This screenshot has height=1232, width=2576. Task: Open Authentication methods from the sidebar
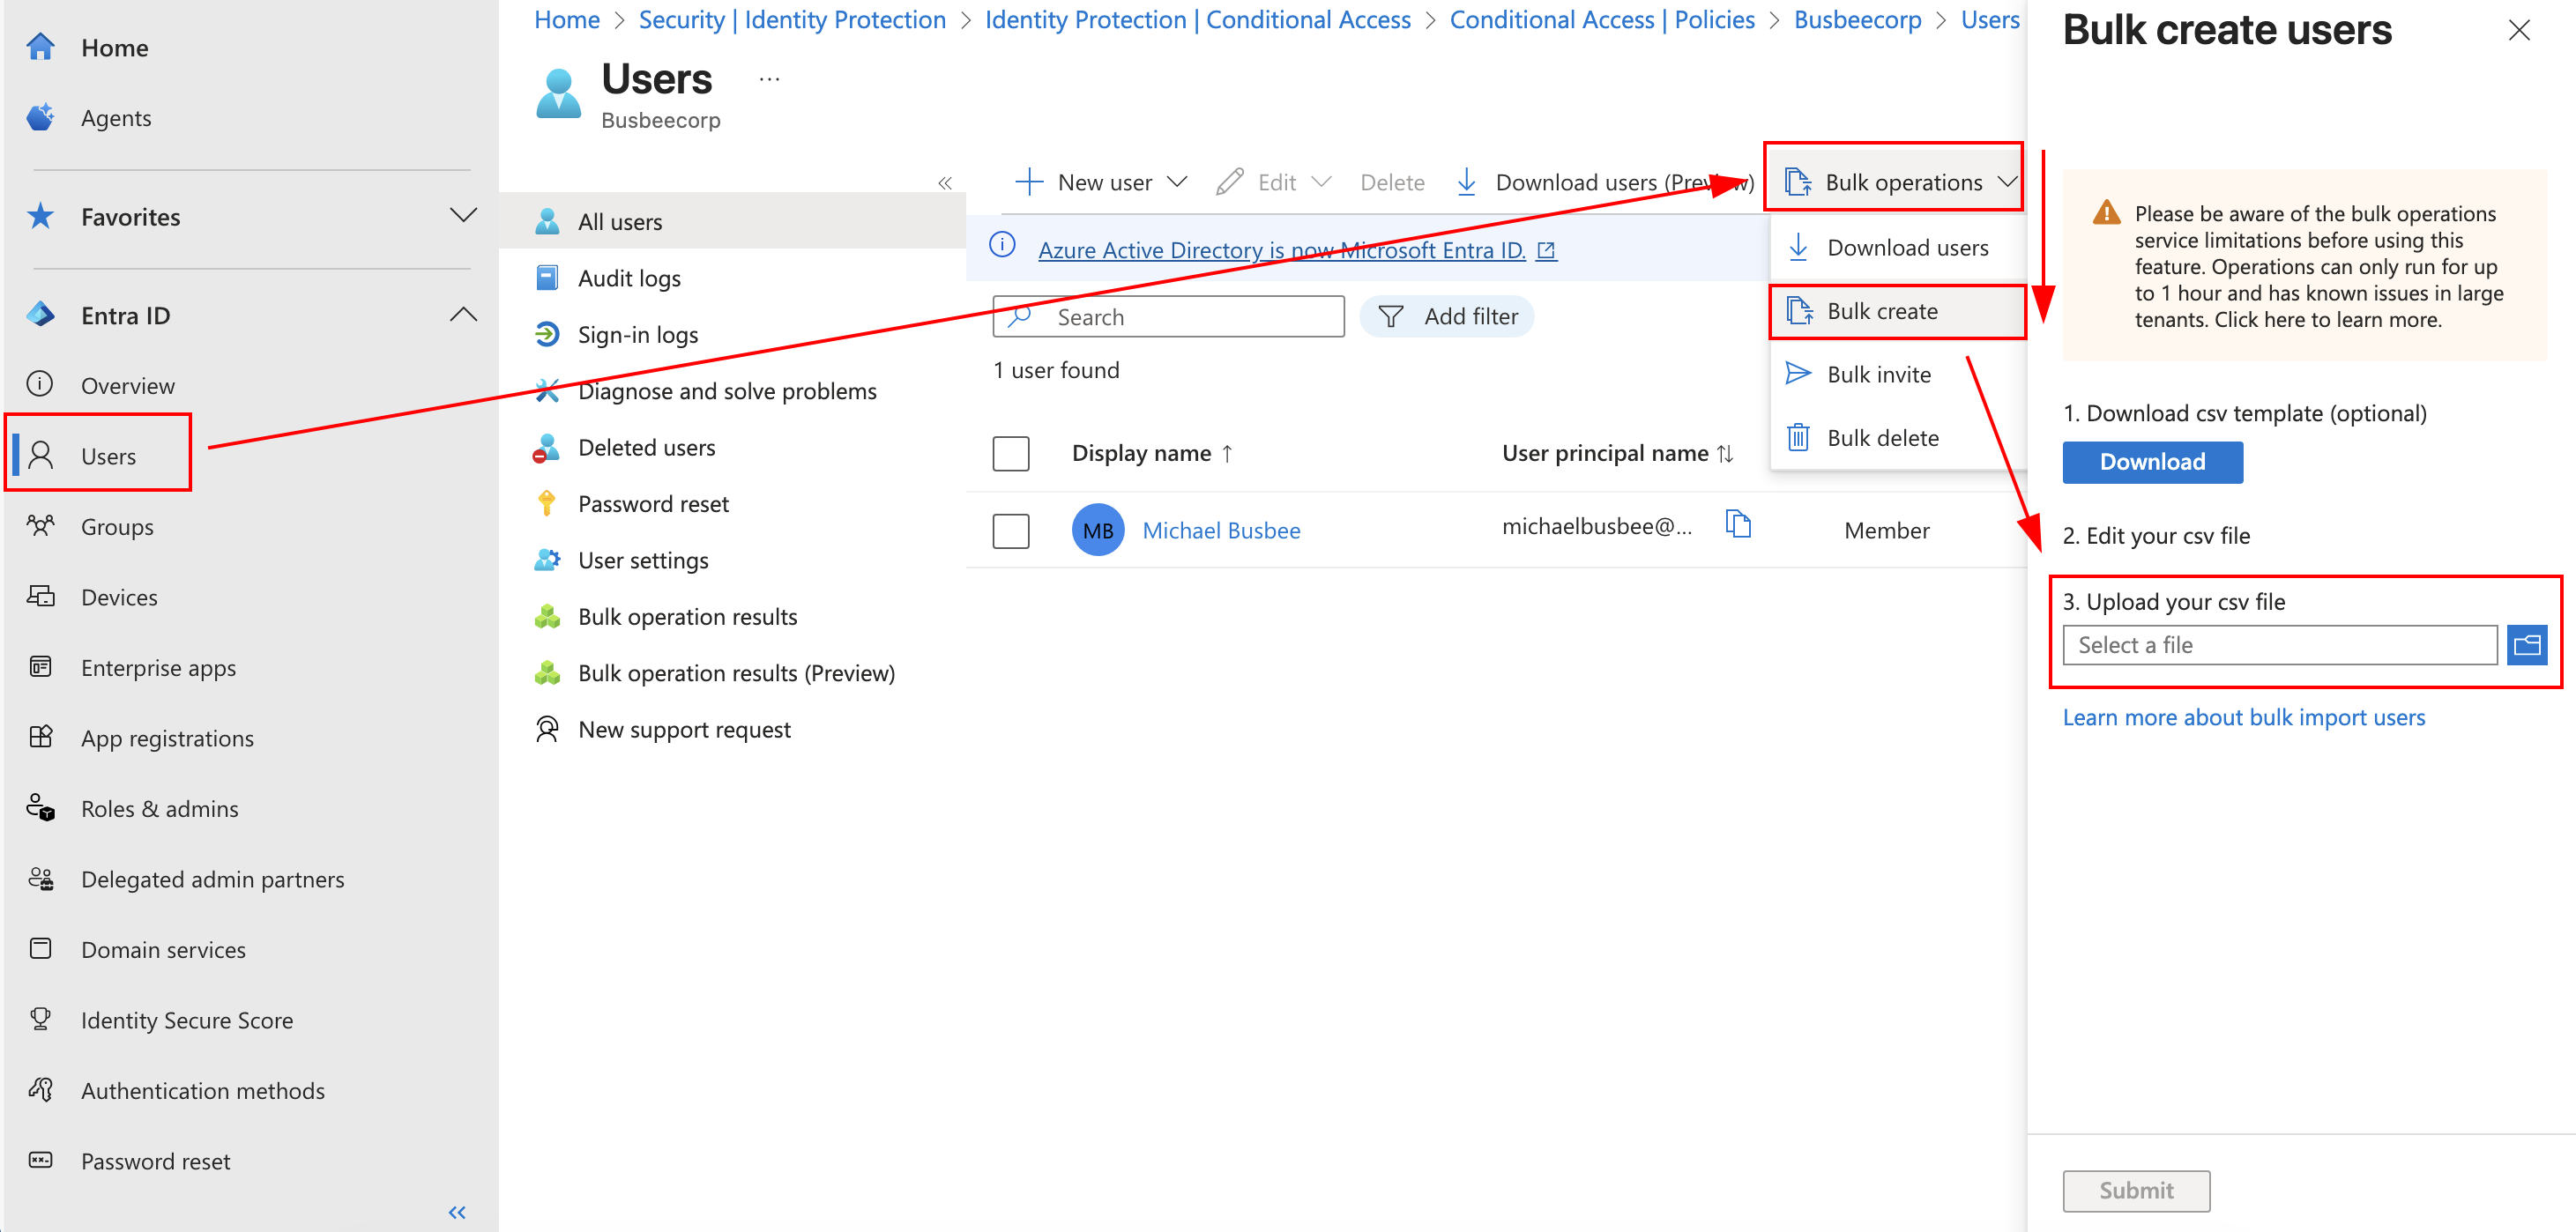point(202,1090)
